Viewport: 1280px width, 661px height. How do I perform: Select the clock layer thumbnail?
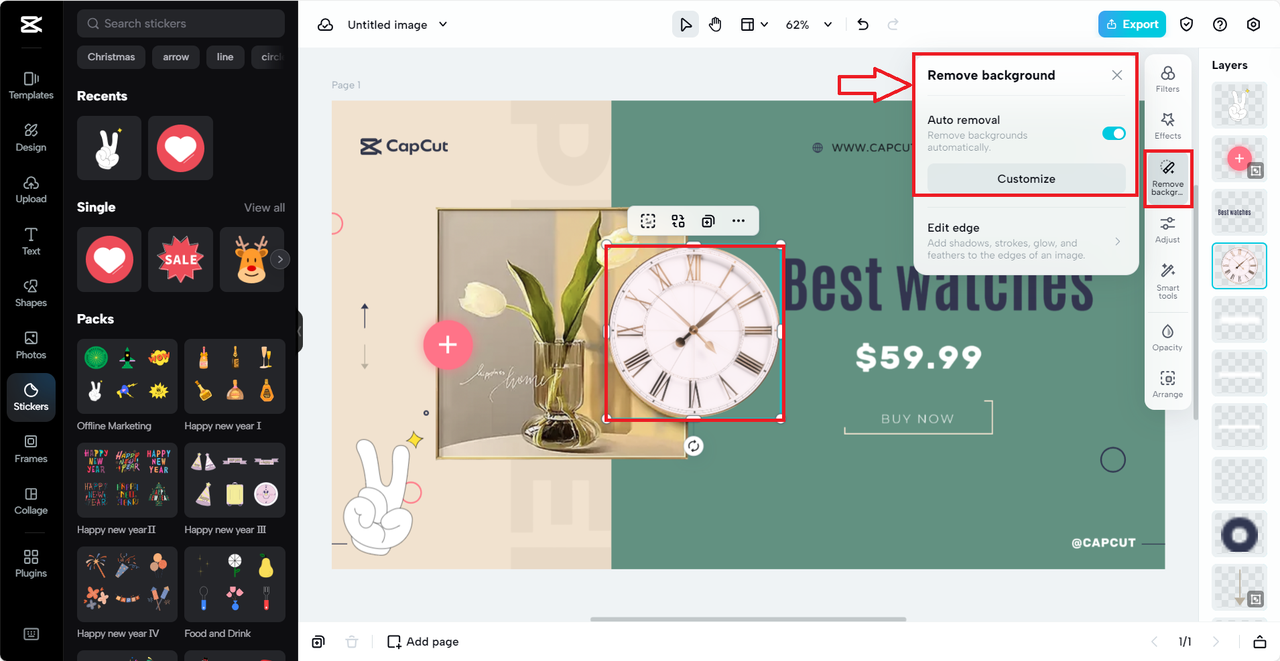[1239, 265]
